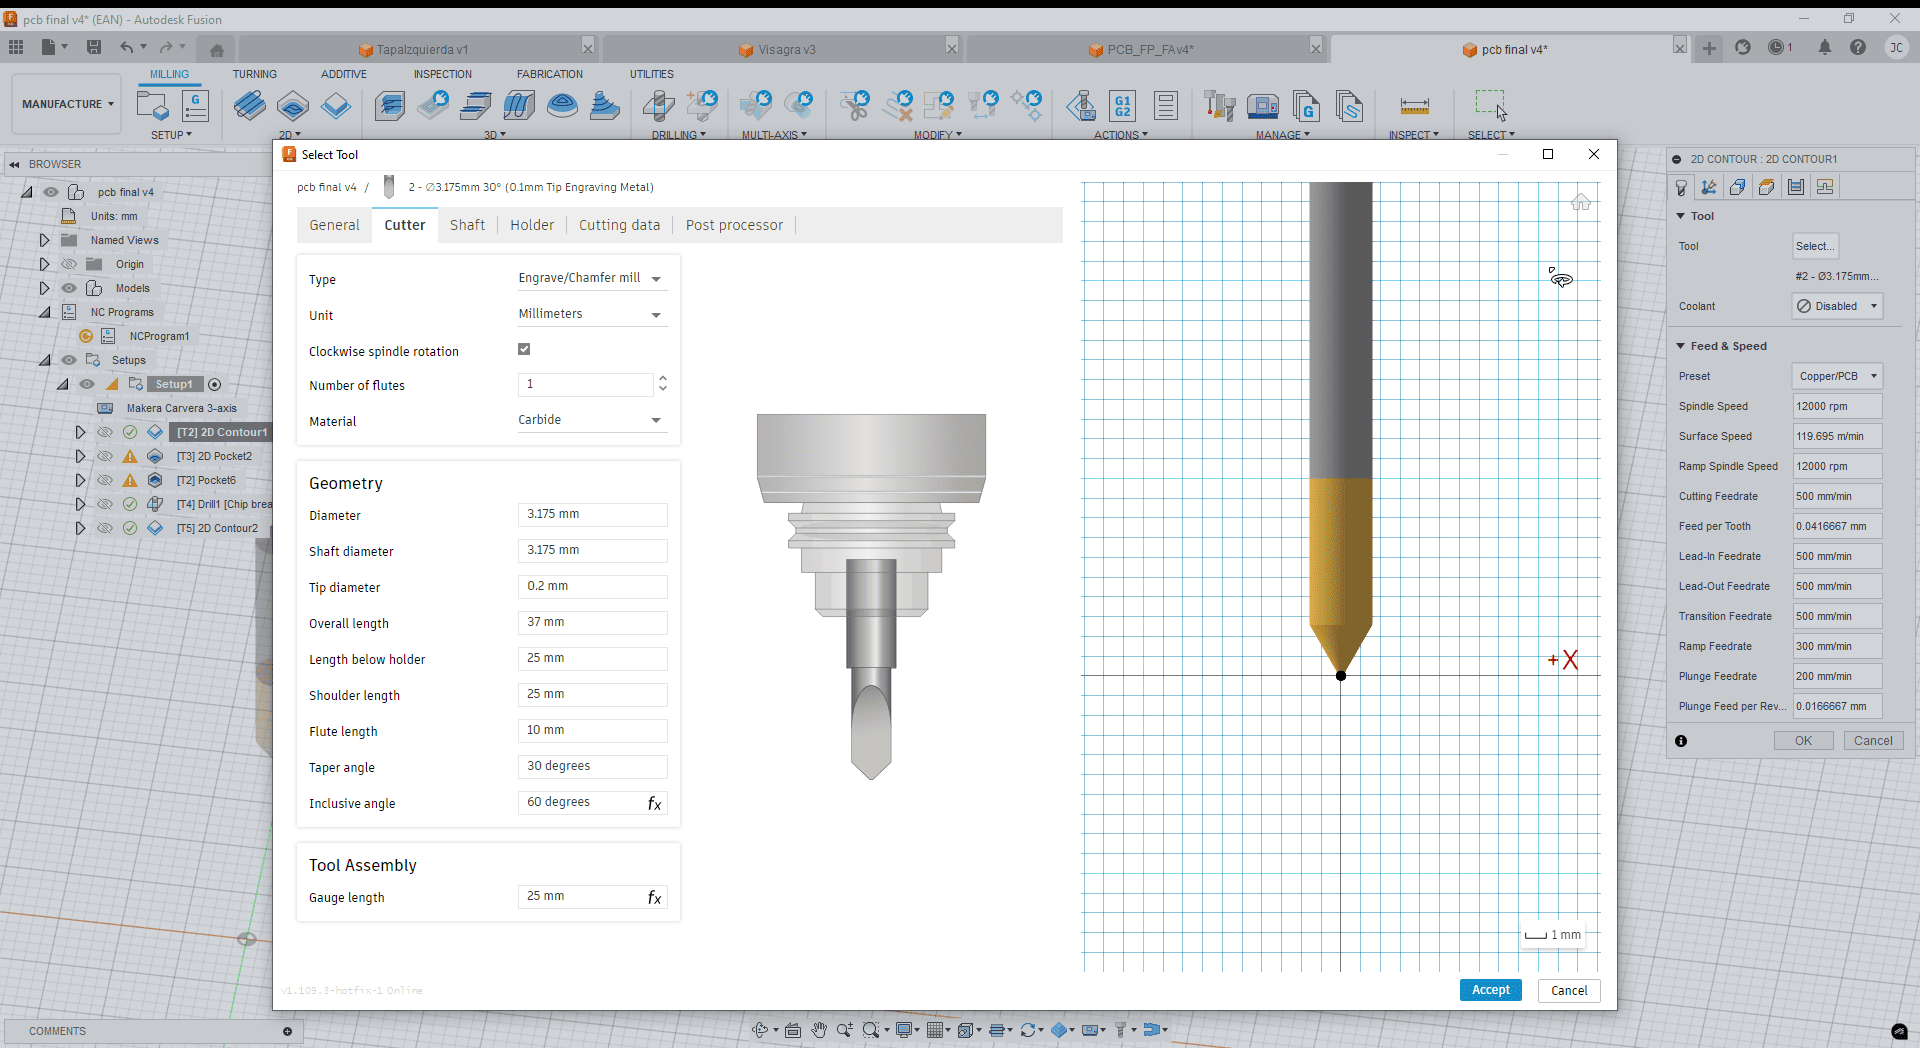Open the Type dropdown showing Engrave/Chamfer mill

pos(590,279)
